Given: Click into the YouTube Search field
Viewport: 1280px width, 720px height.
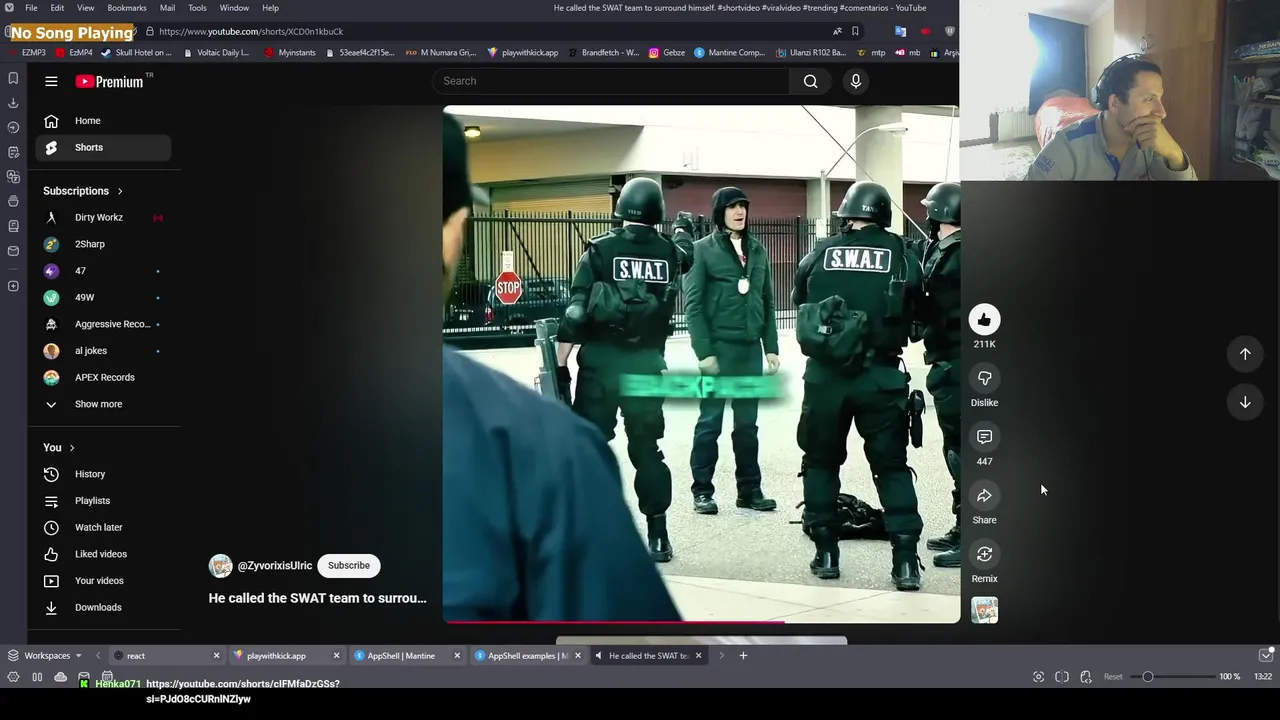Looking at the screenshot, I should click(x=612, y=81).
